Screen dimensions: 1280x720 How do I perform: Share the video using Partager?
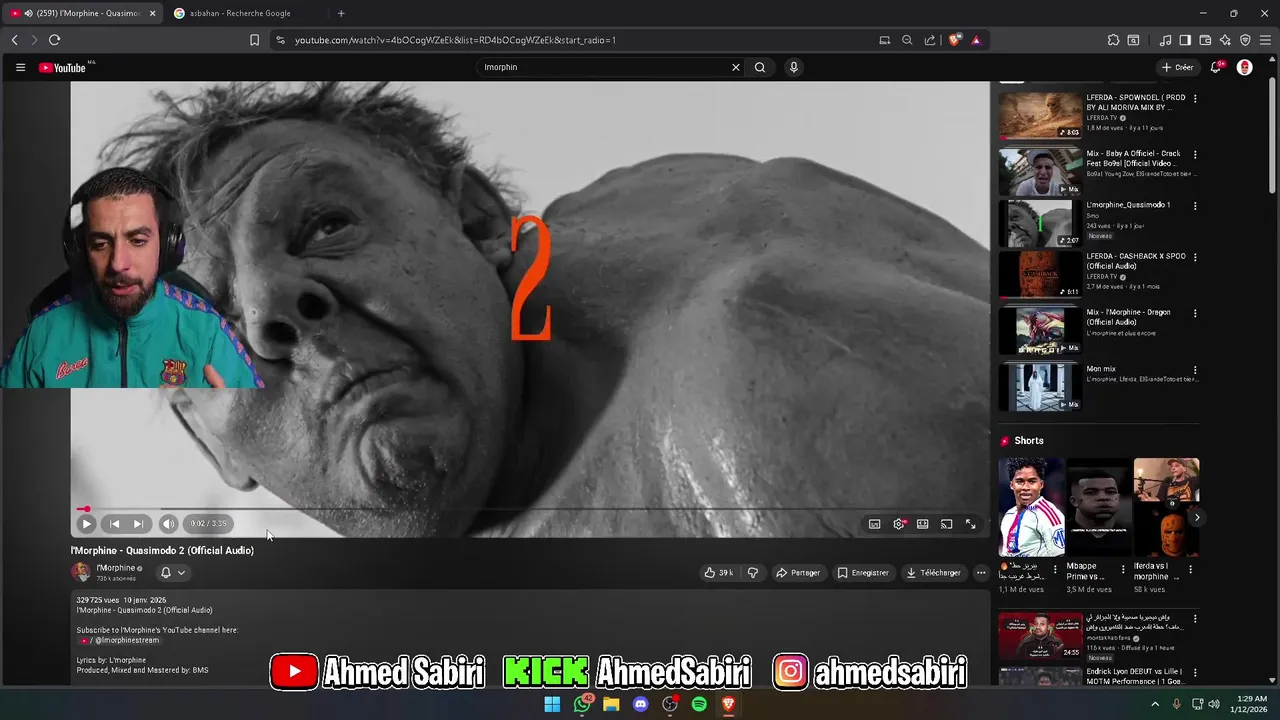coord(798,573)
